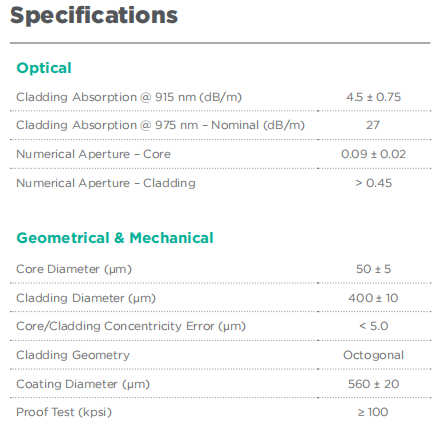
Task: Select the value 27
Action: click(373, 125)
